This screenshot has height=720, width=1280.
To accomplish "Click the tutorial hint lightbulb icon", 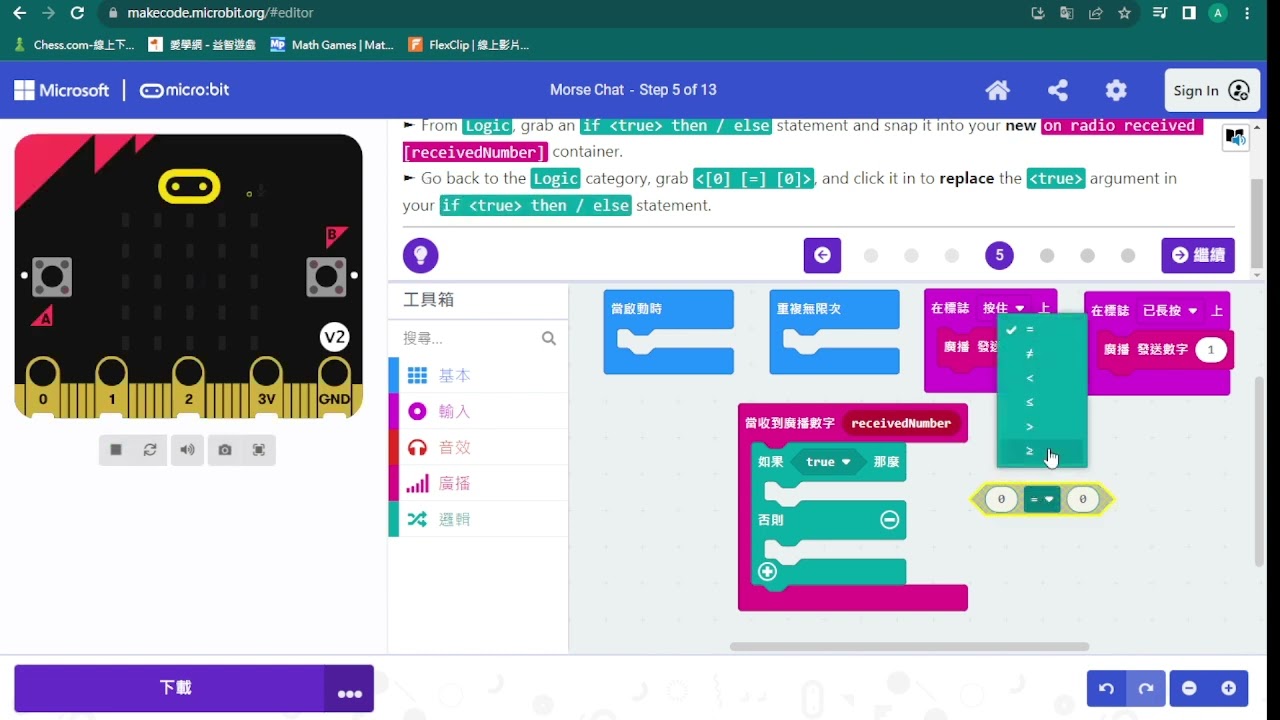I will [420, 255].
